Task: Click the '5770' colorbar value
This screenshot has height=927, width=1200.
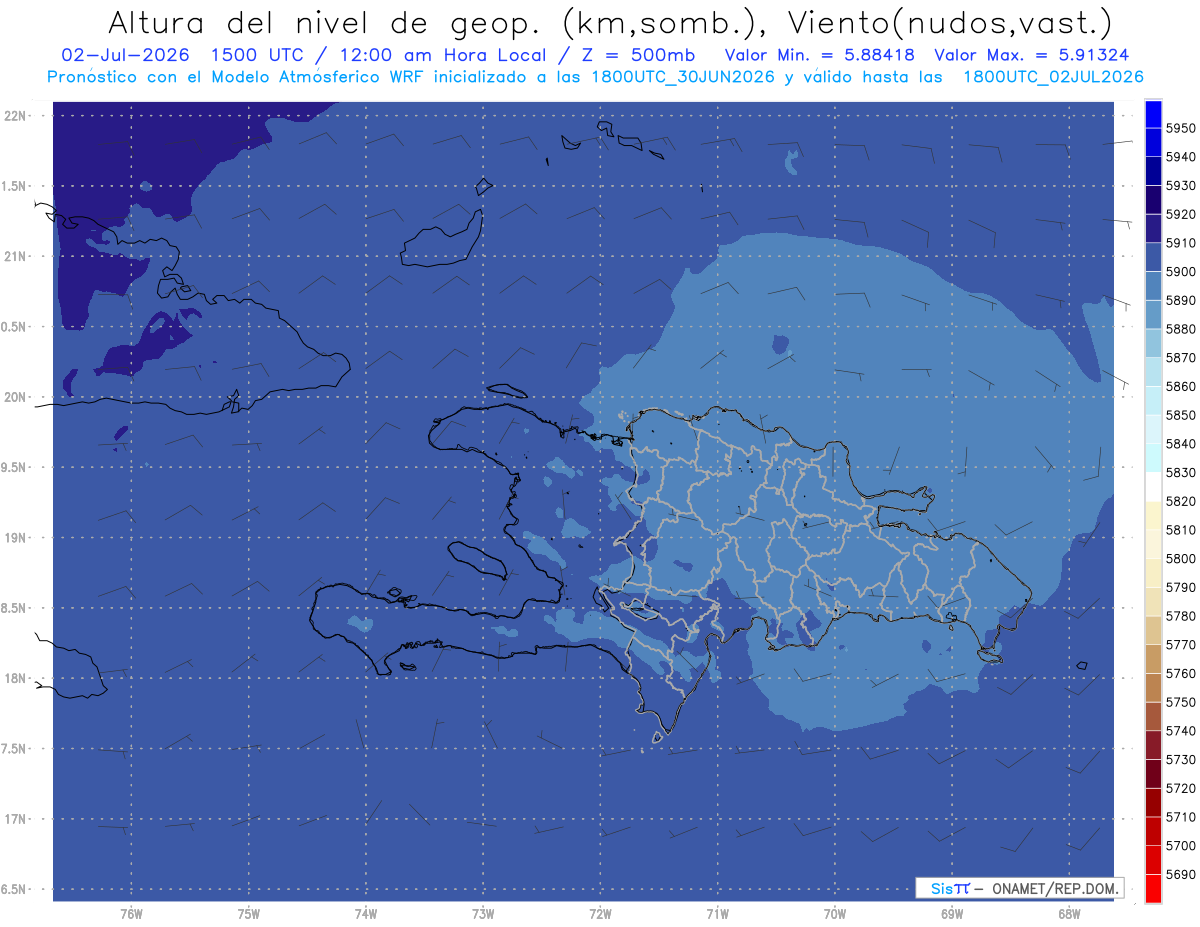Action: tap(1181, 644)
